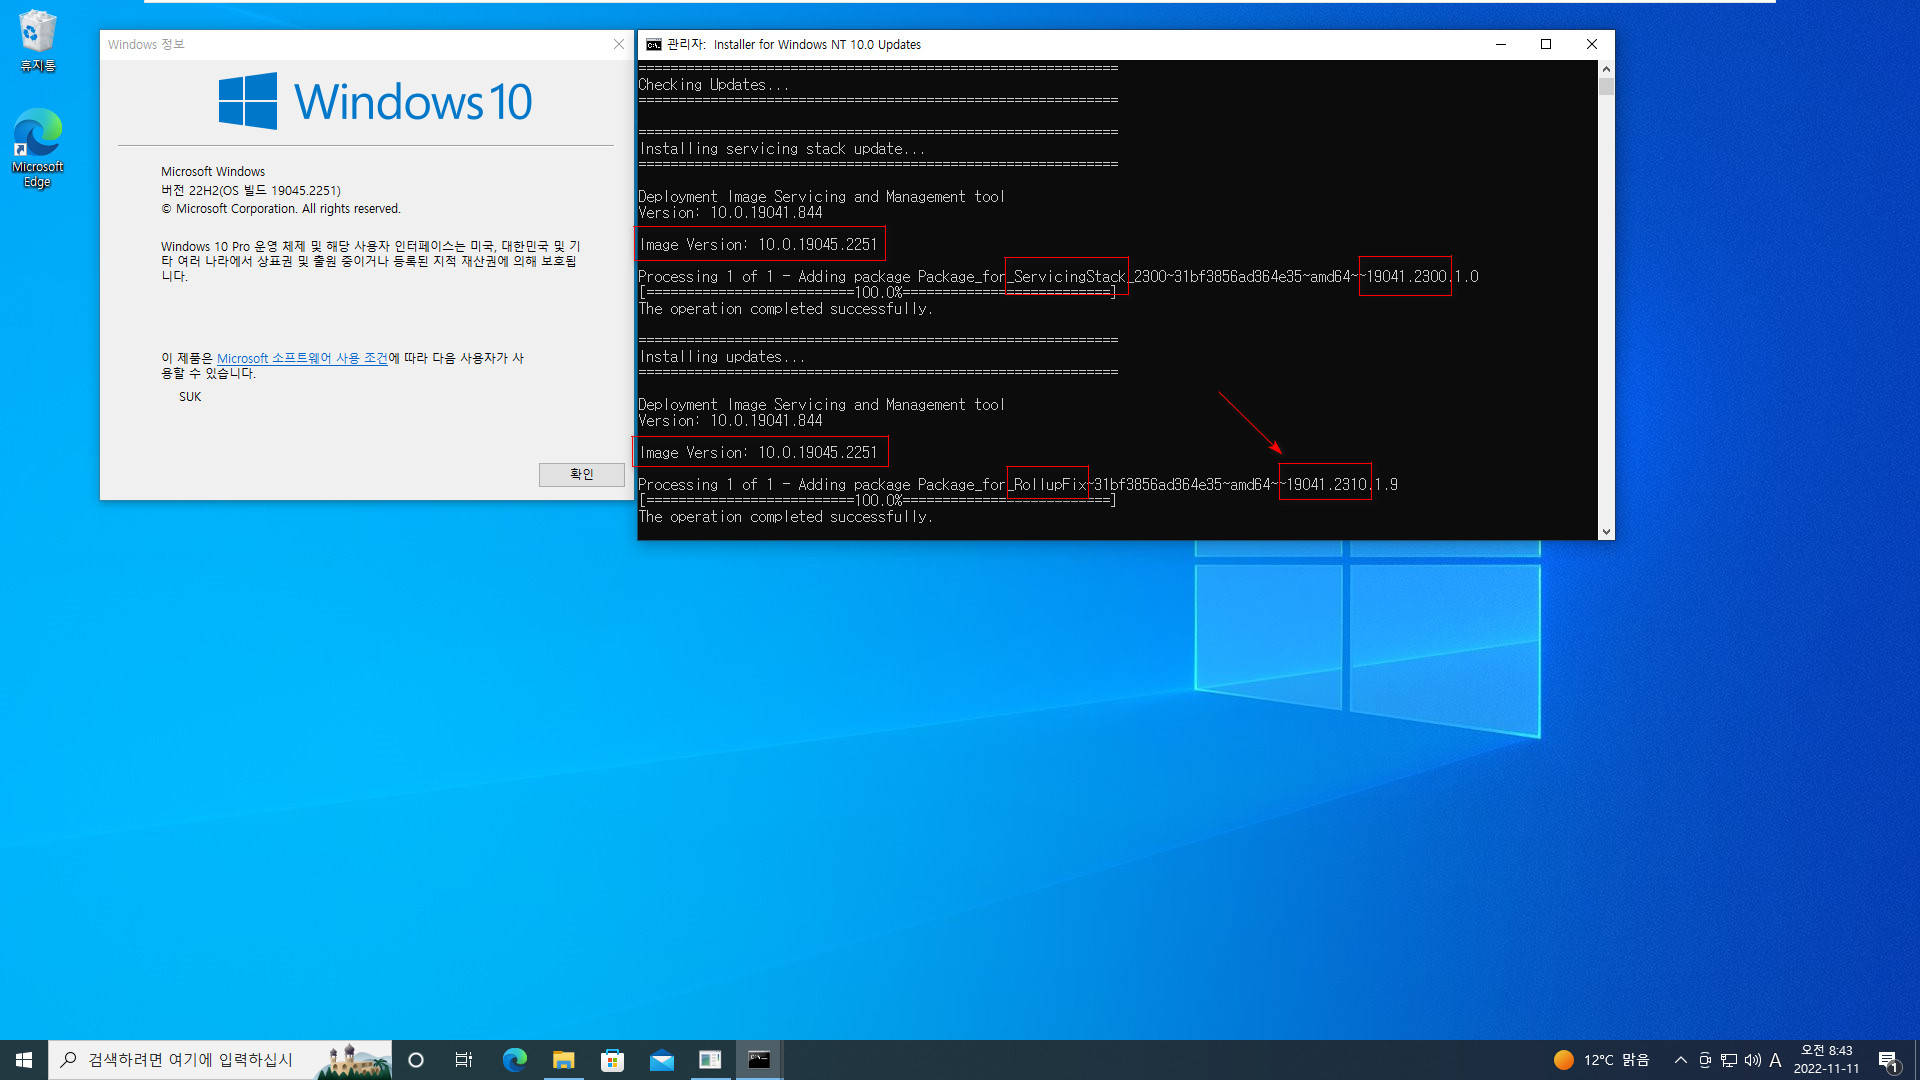Viewport: 1920px width, 1080px height.
Task: Open the volume tray icon
Action: [1753, 1060]
